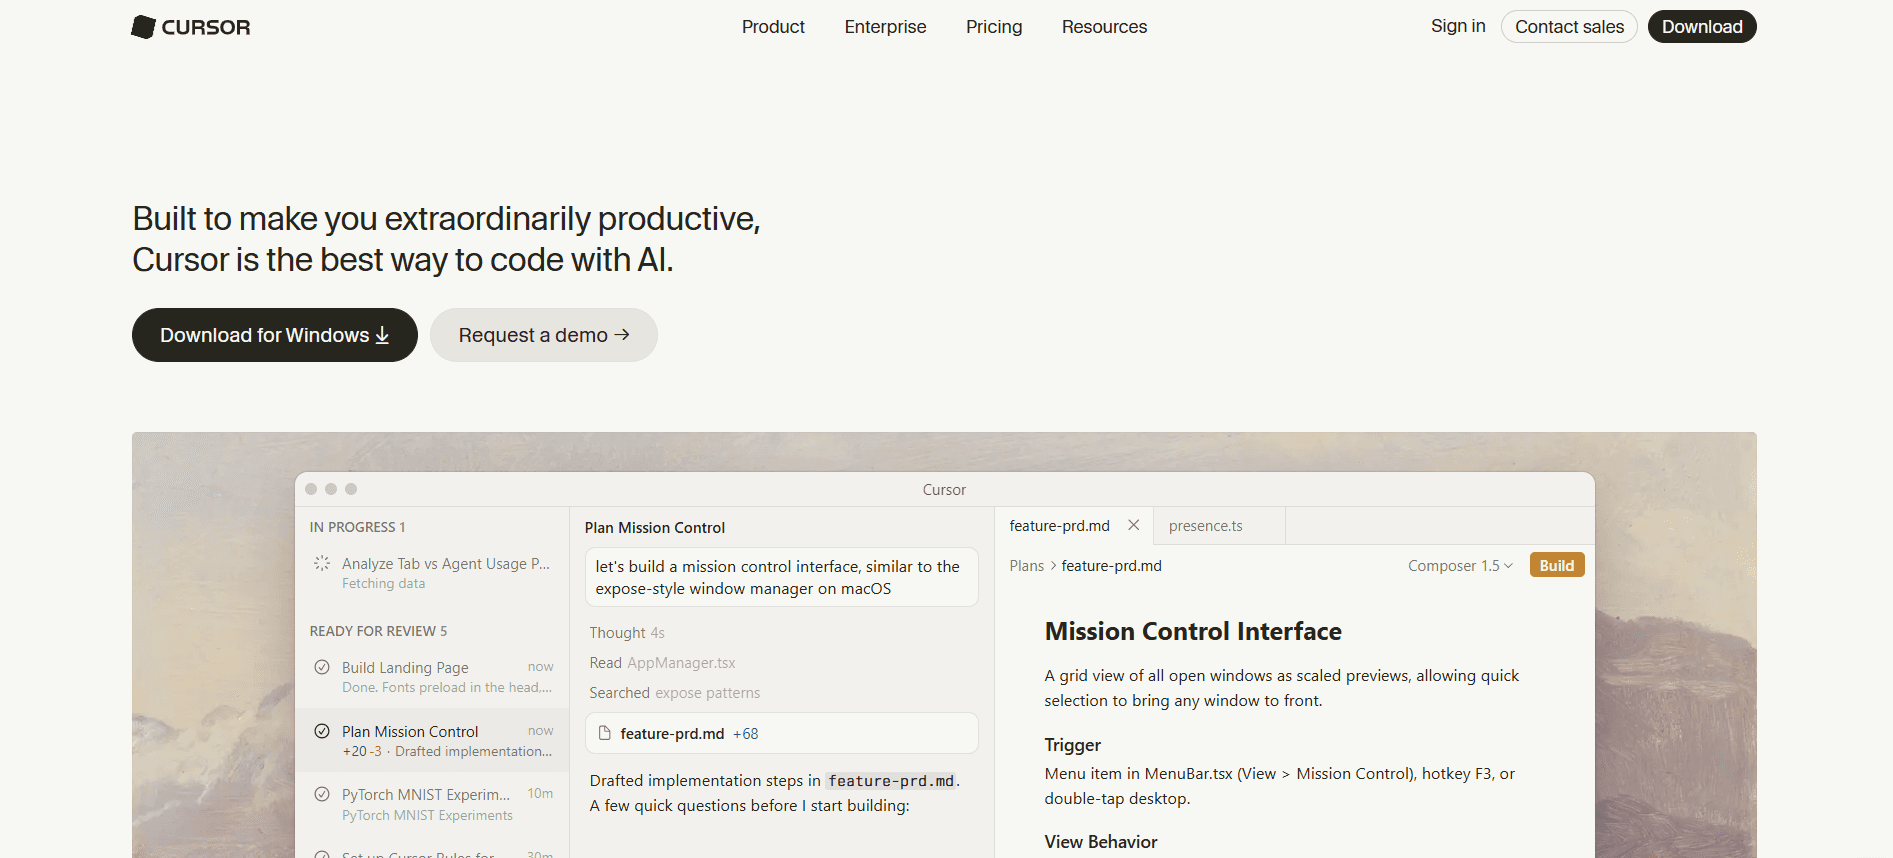Click the Contact sales button
This screenshot has width=1893, height=858.
click(1569, 27)
